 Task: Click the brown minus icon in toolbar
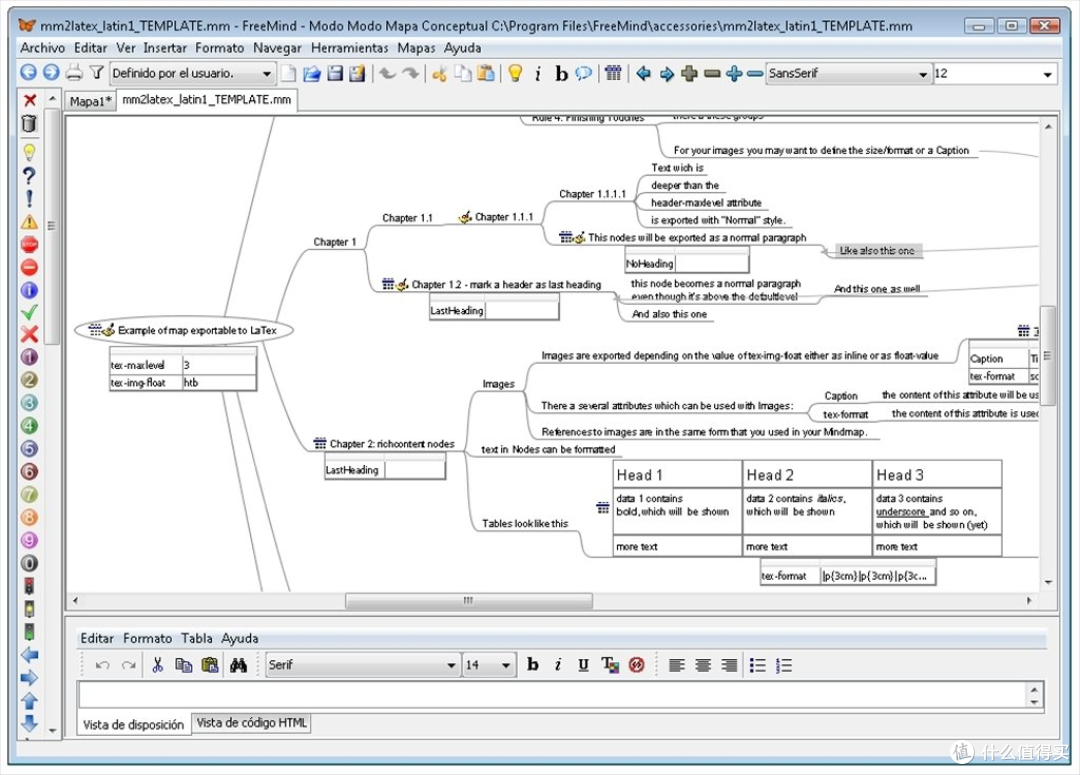click(712, 73)
